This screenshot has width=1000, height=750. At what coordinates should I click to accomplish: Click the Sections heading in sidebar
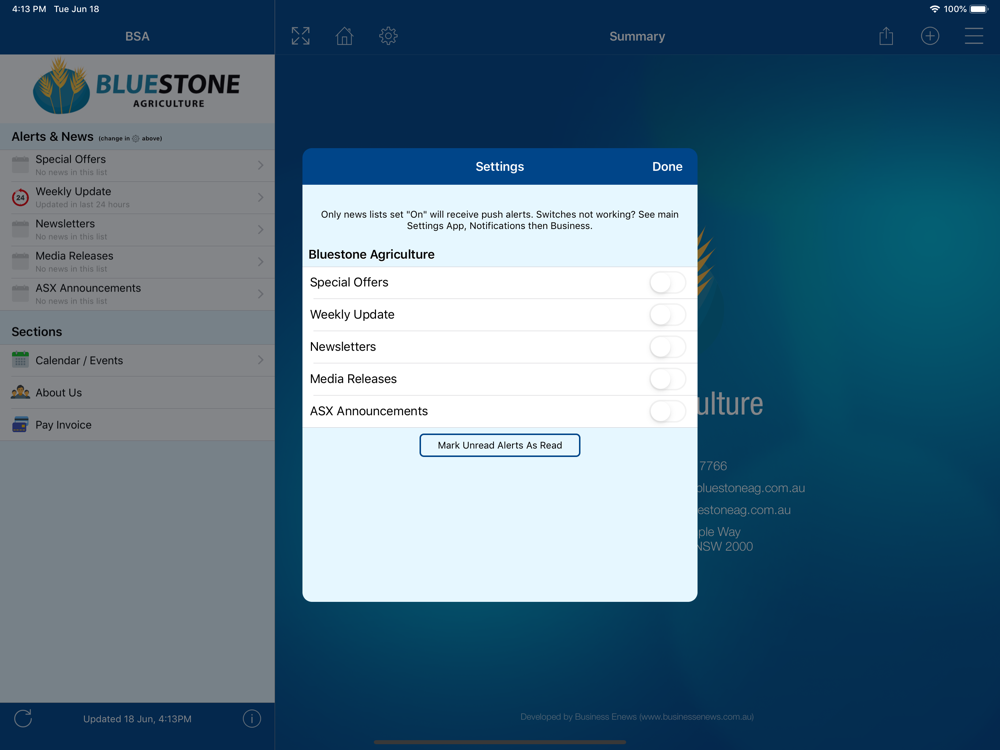pyautogui.click(x=36, y=332)
